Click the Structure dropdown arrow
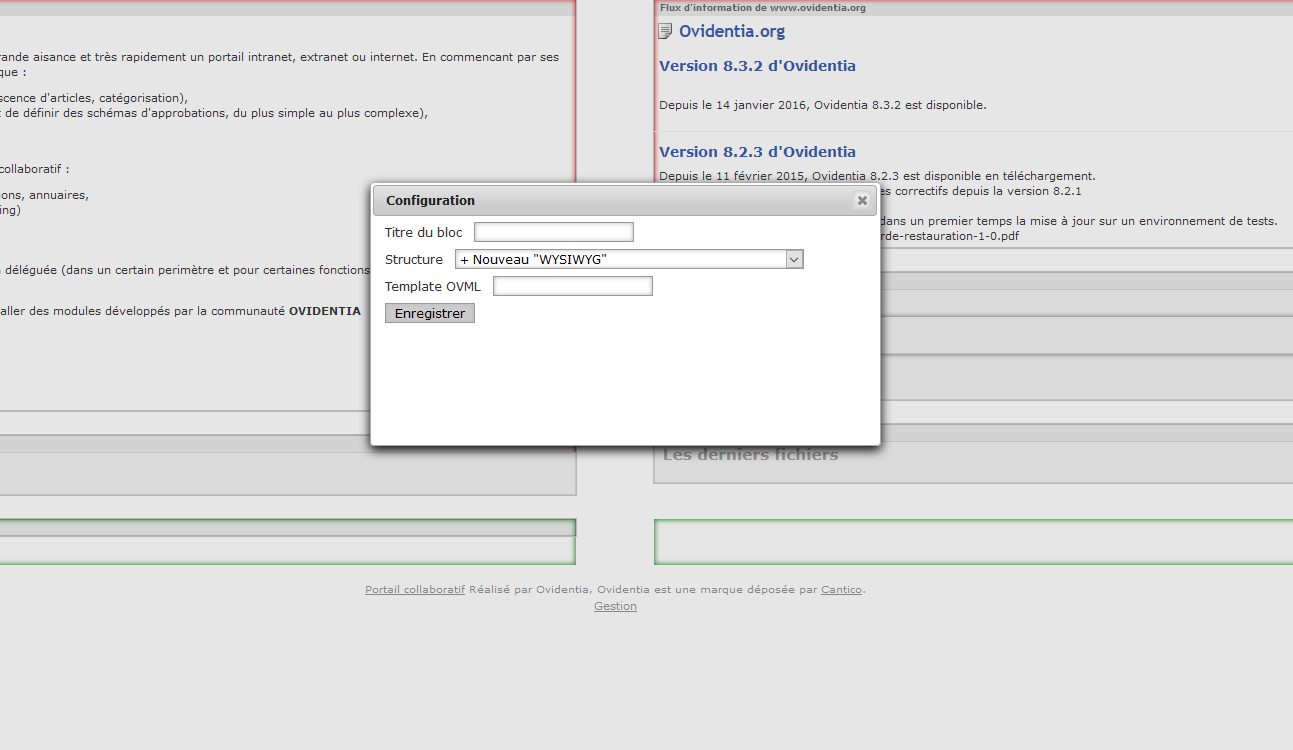 click(794, 260)
